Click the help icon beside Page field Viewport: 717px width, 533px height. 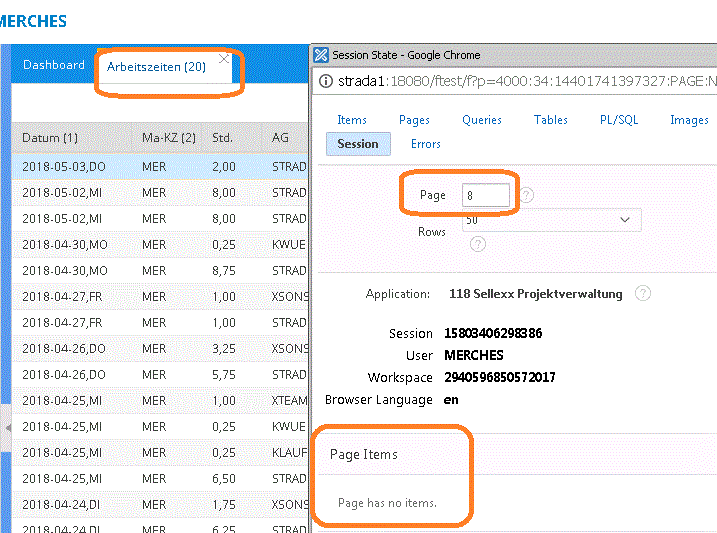click(527, 195)
